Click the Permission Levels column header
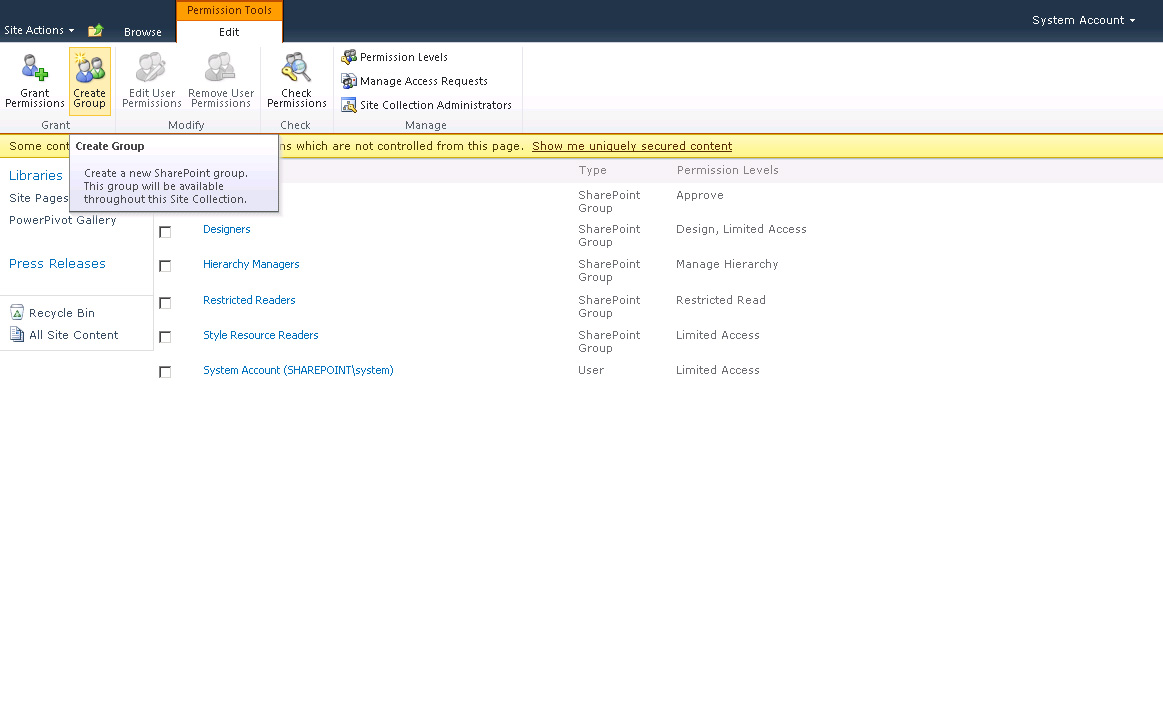 (x=728, y=170)
